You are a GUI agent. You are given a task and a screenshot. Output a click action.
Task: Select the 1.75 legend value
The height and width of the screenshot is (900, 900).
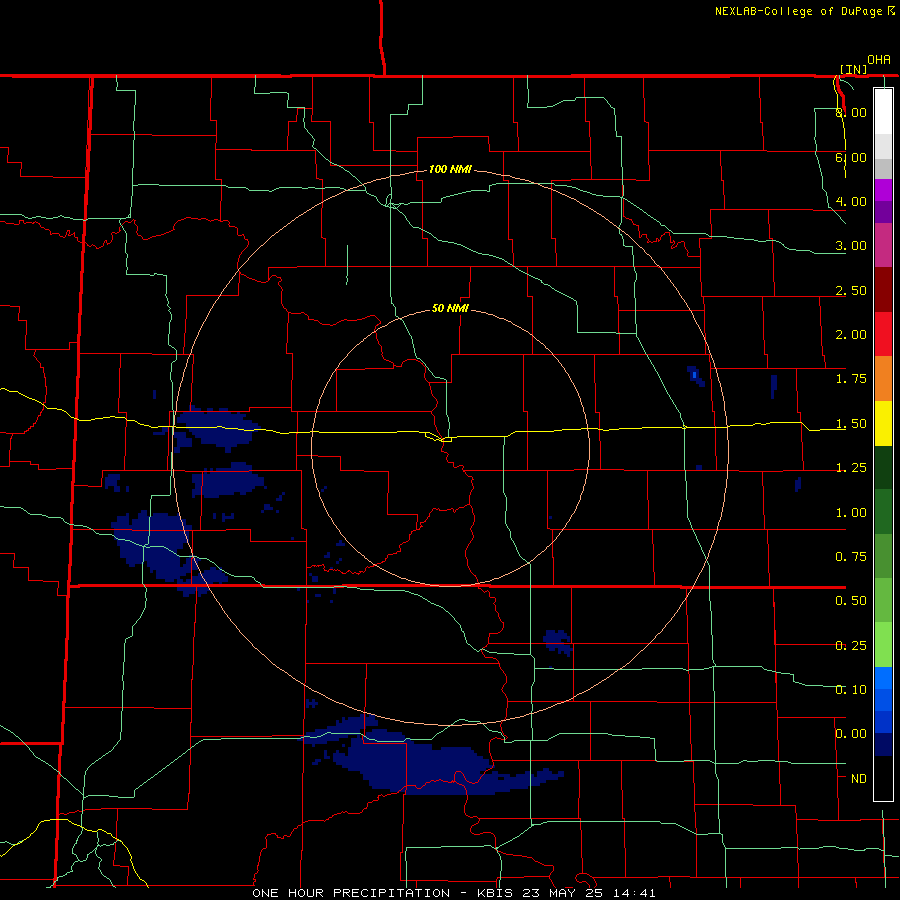tap(851, 379)
